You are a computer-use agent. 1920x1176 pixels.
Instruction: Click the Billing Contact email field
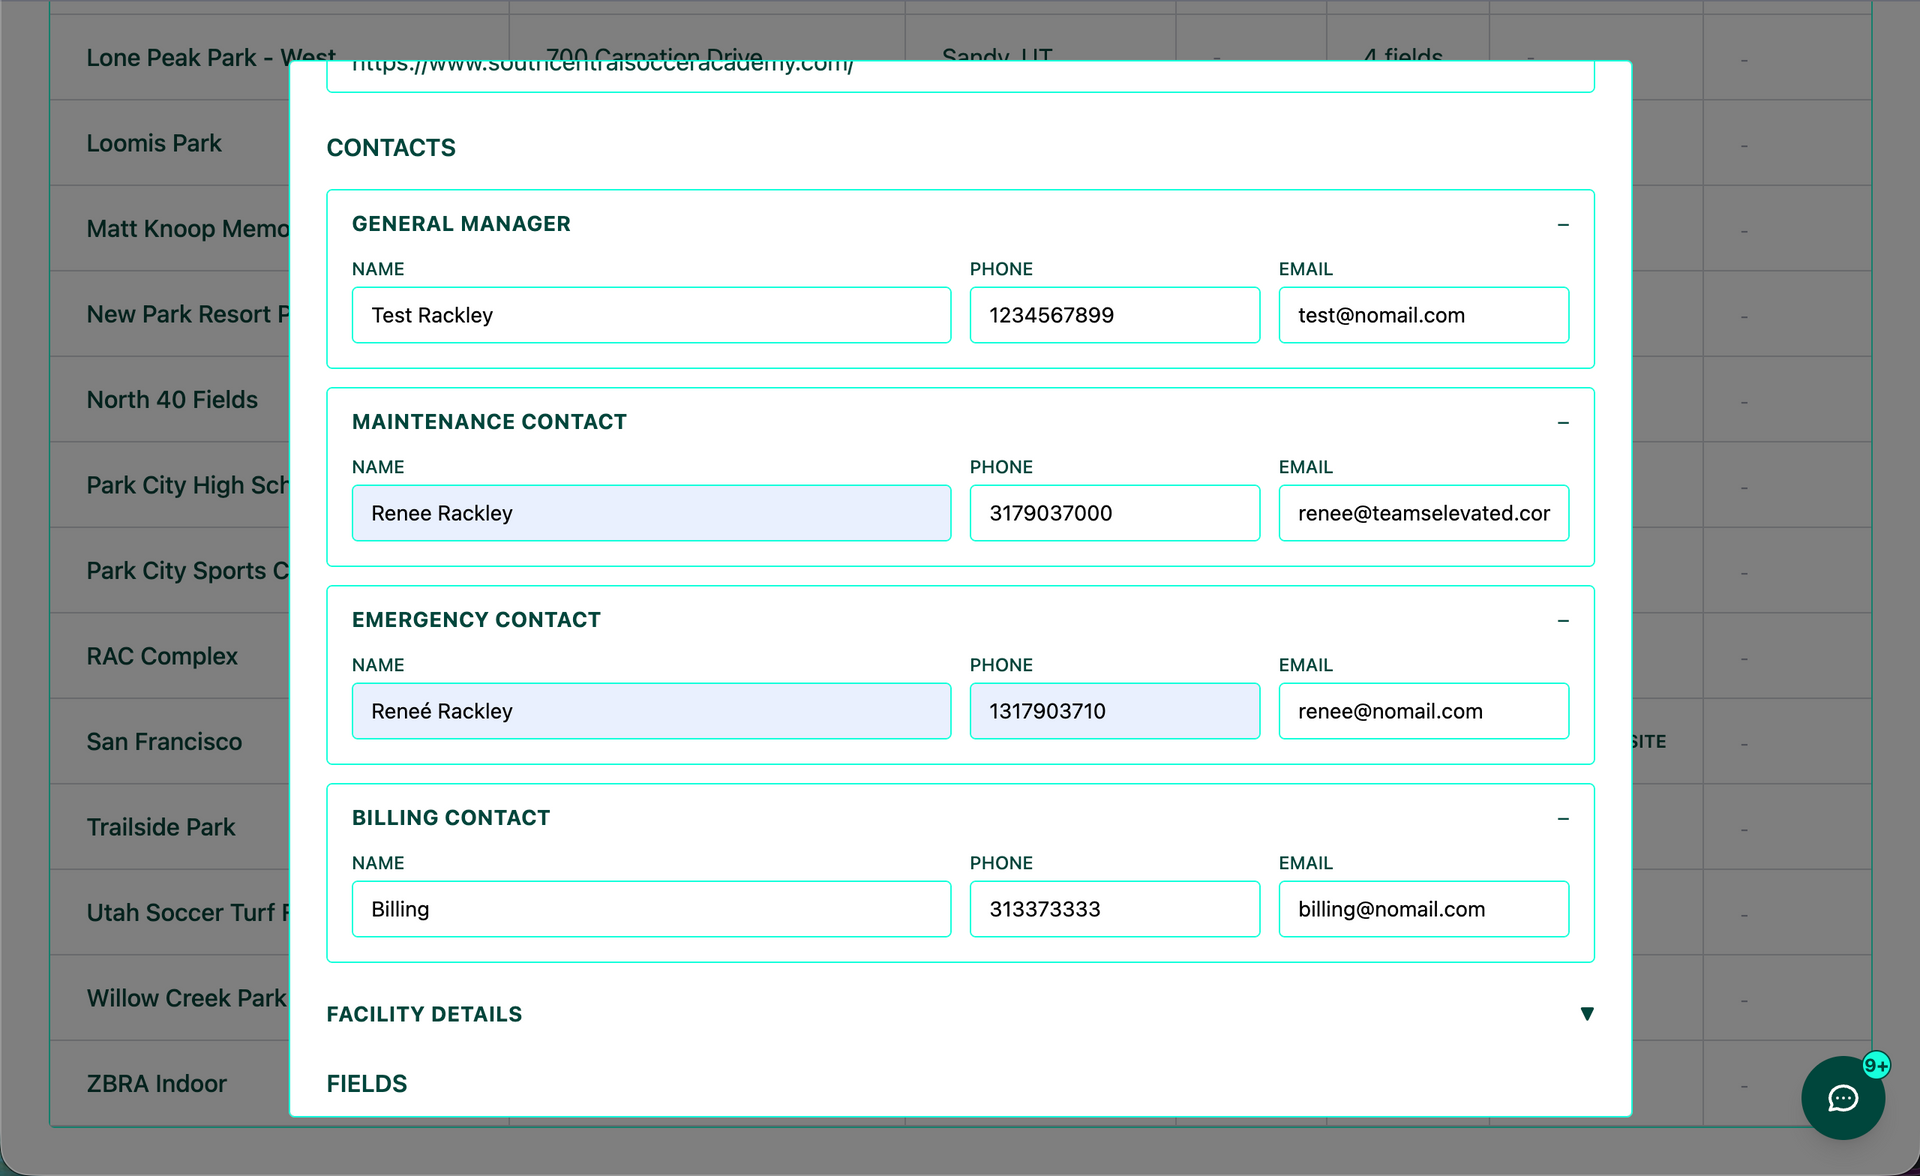click(1423, 909)
